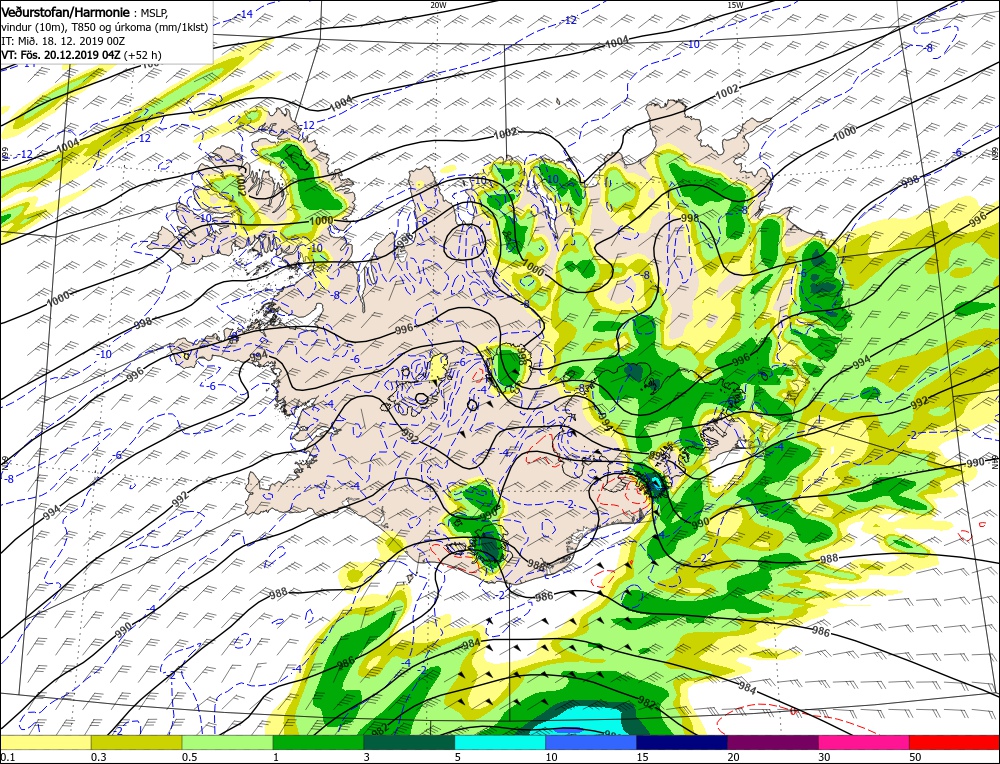Click the dark green 3–5 legend swatch
The height and width of the screenshot is (764, 1000).
[409, 742]
